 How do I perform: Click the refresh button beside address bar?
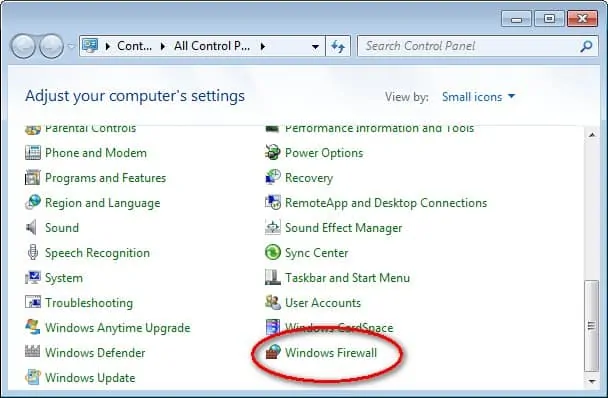point(338,46)
